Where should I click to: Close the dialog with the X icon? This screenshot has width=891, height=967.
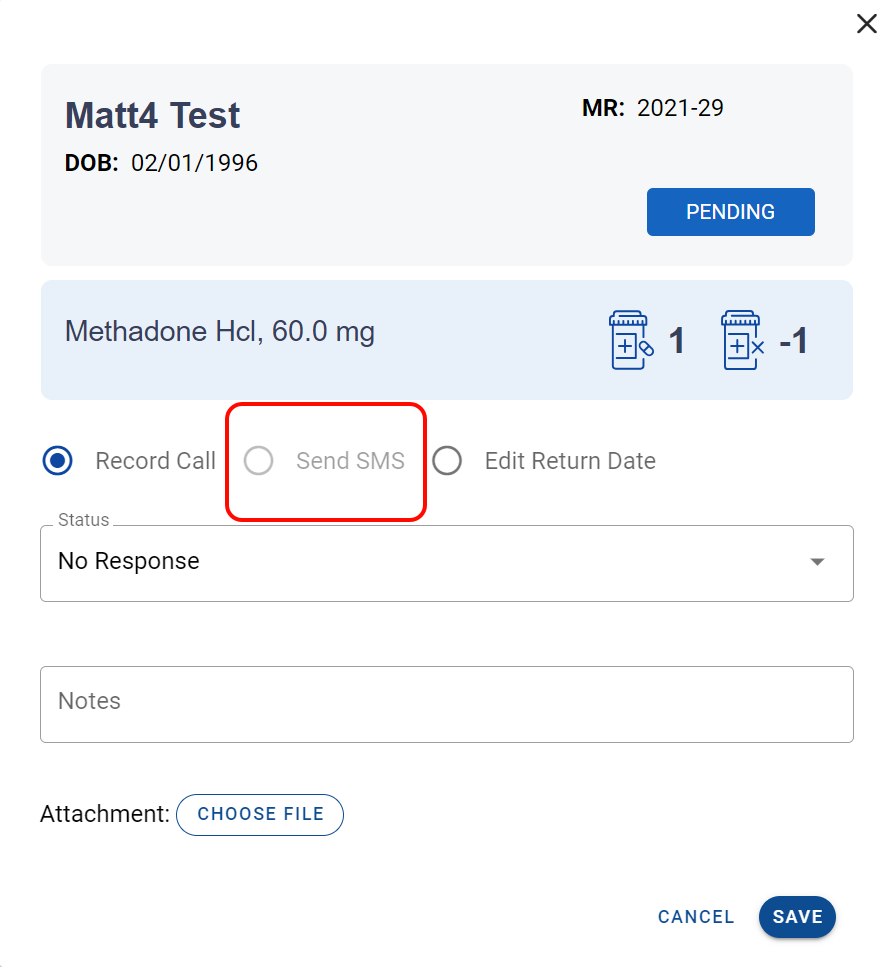(x=866, y=24)
